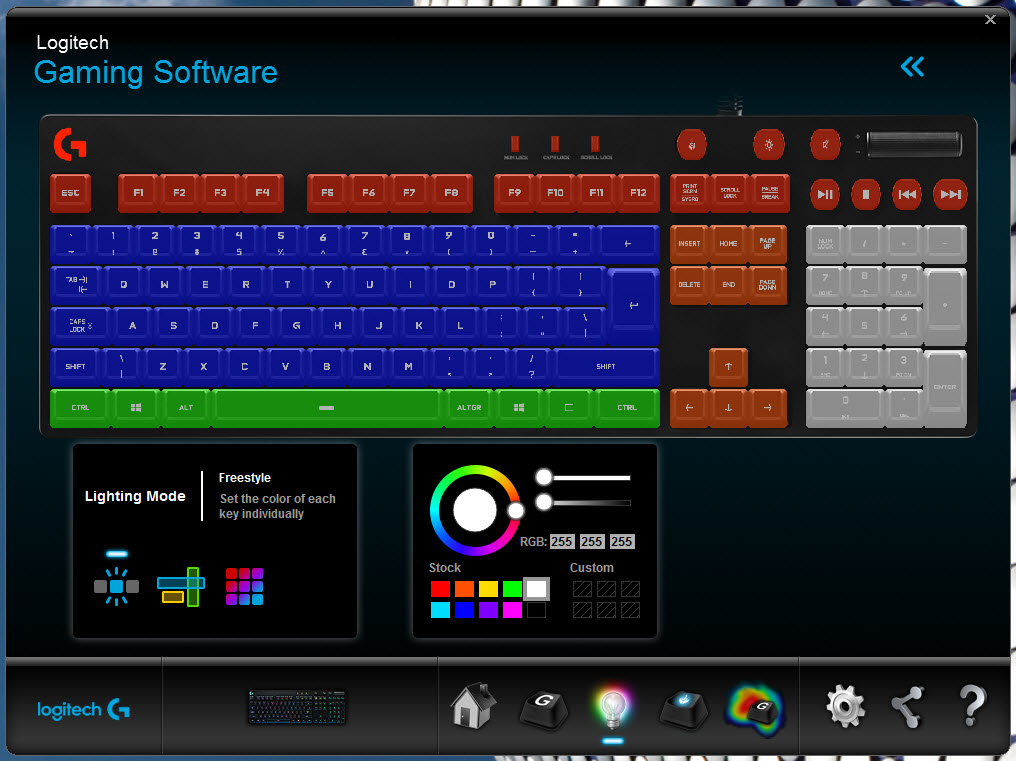This screenshot has height=761, width=1016.
Task: Open the G-key customization icon
Action: click(544, 709)
